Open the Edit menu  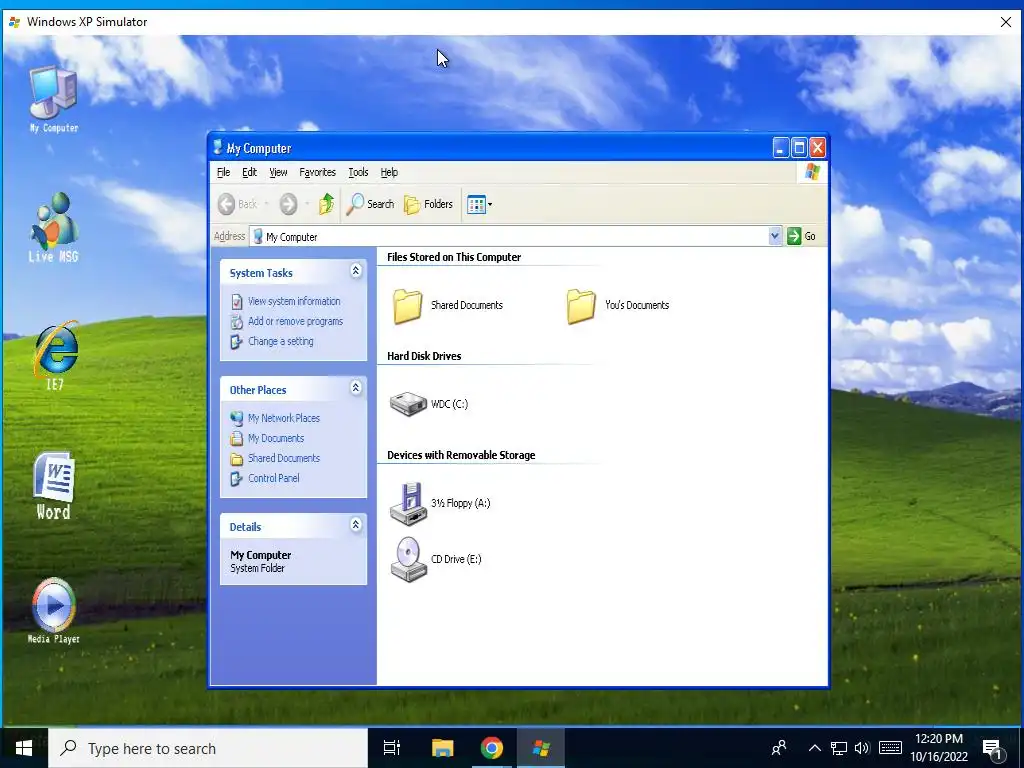249,172
